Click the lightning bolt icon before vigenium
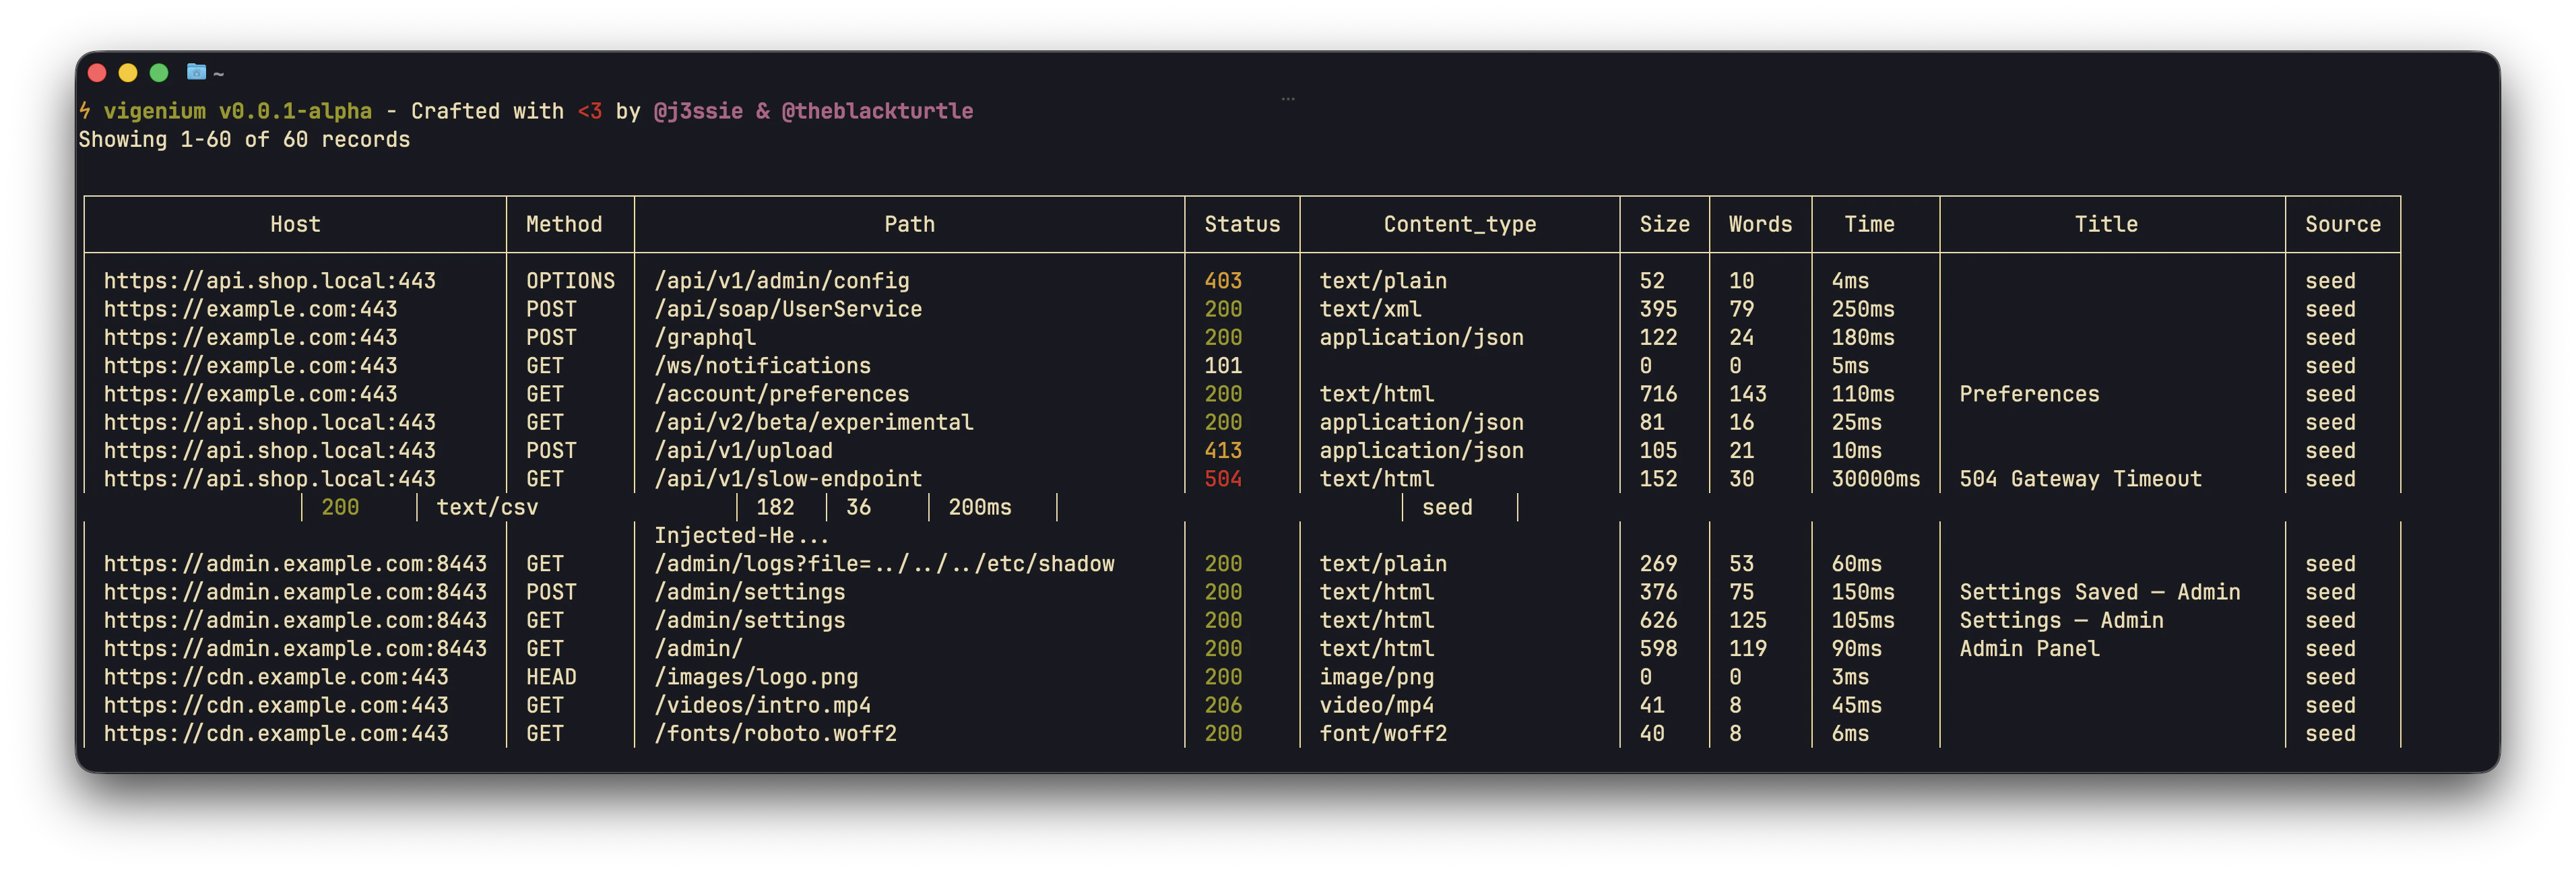 86,111
